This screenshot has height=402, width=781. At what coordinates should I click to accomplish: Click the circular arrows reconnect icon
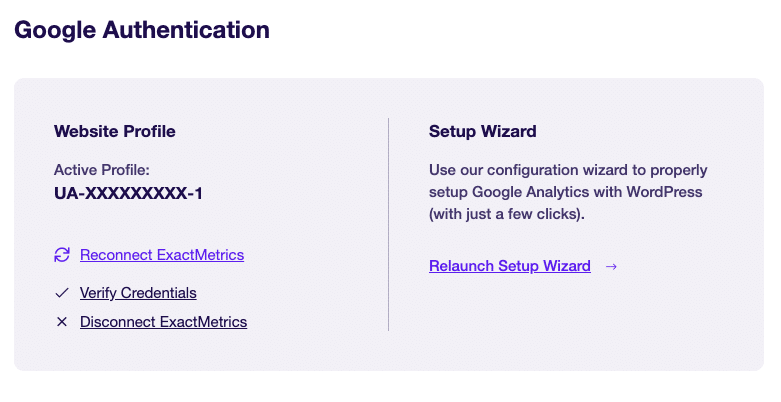pyautogui.click(x=62, y=255)
